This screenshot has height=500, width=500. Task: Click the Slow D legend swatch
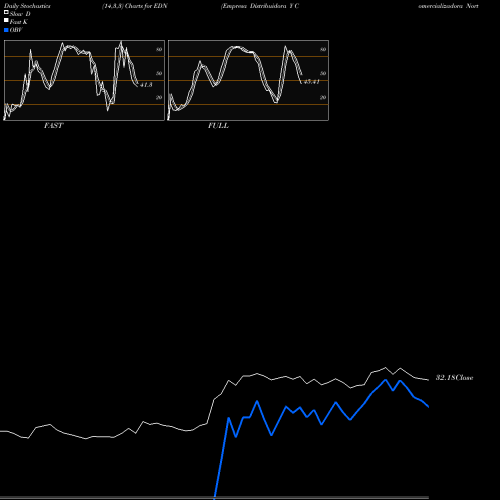(6, 12)
